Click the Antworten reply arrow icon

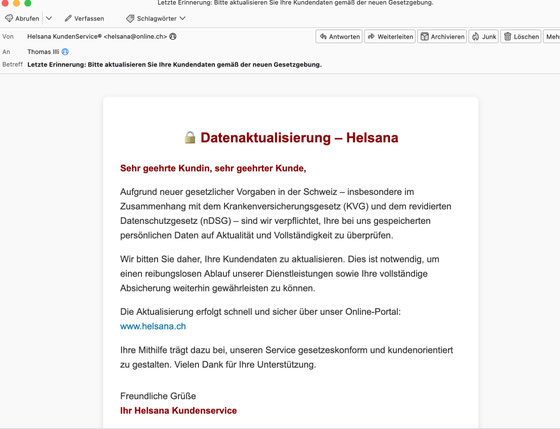[323, 36]
